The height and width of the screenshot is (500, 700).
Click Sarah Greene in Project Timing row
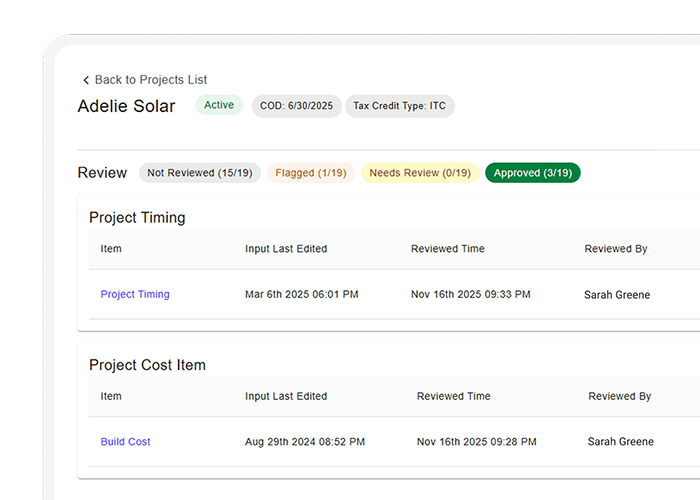[617, 295]
